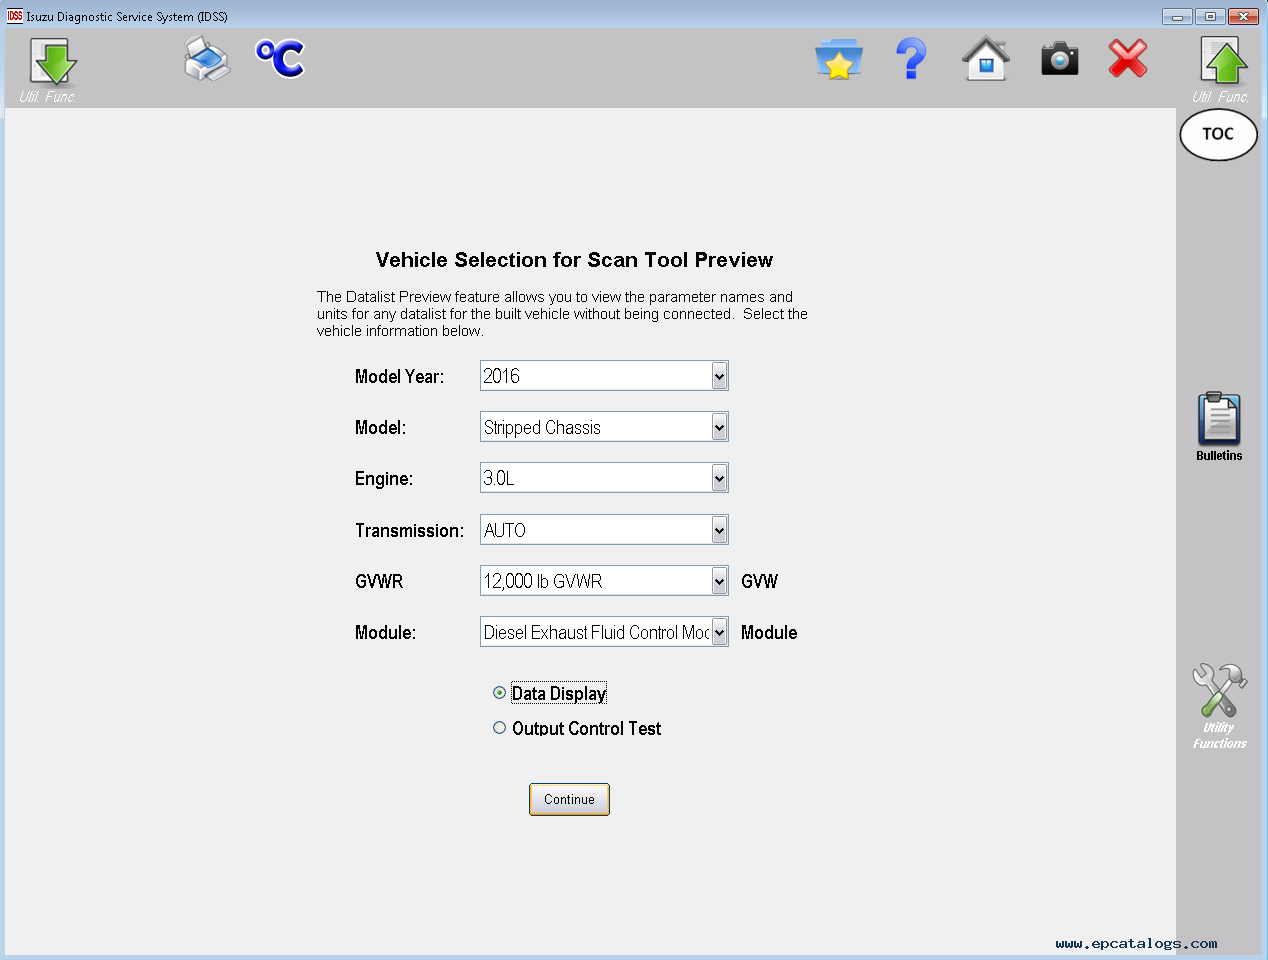The image size is (1268, 960).
Task: Close the IDSS window
Action: (1243, 16)
